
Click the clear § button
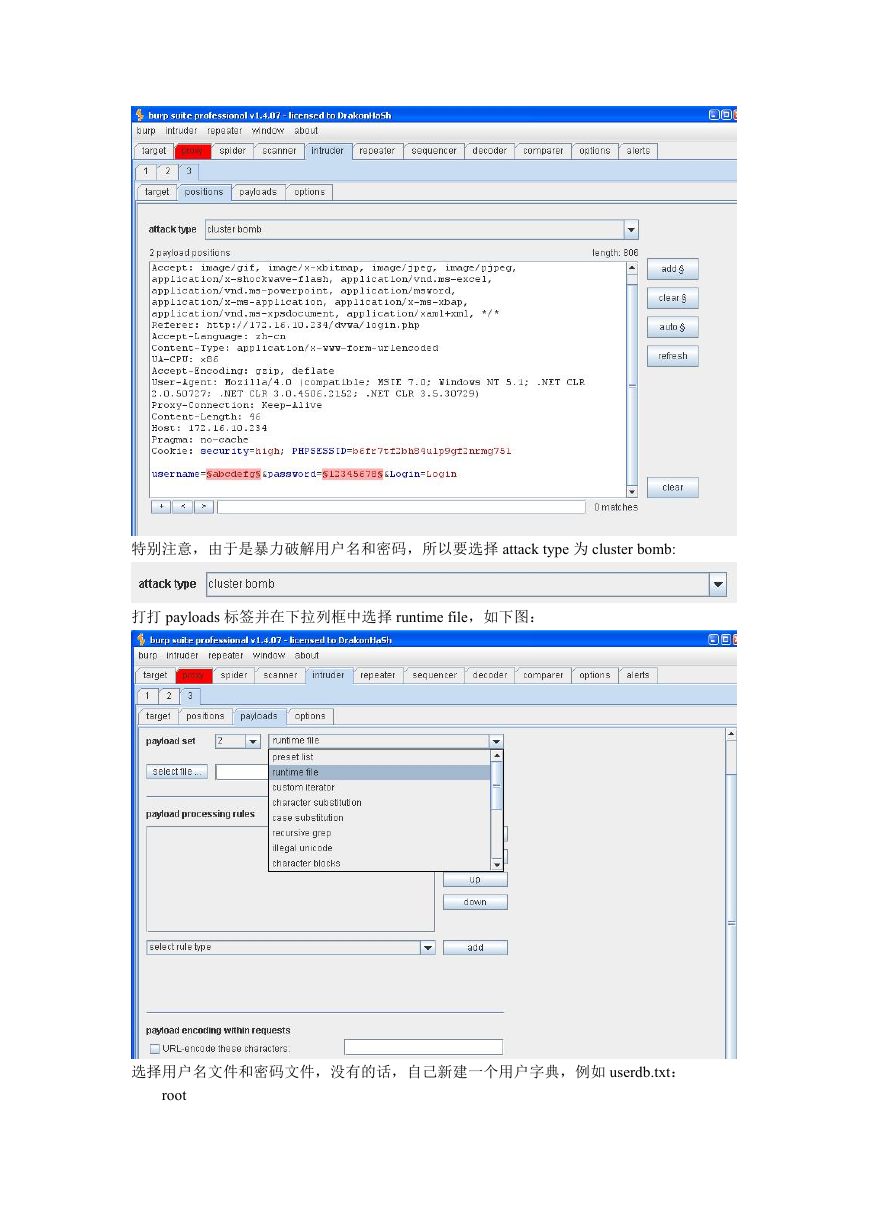pos(672,298)
